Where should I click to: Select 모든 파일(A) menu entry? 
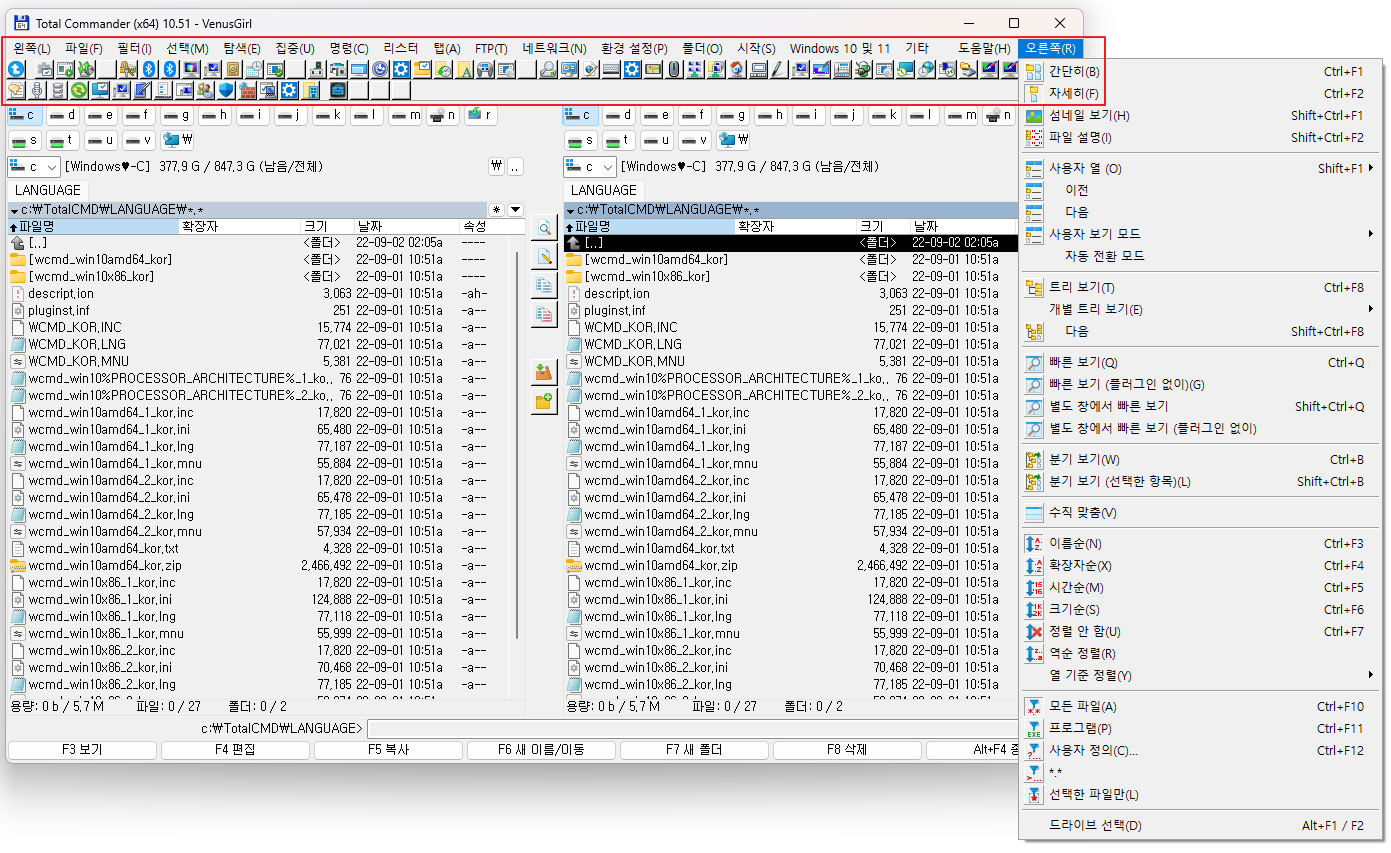1198,707
